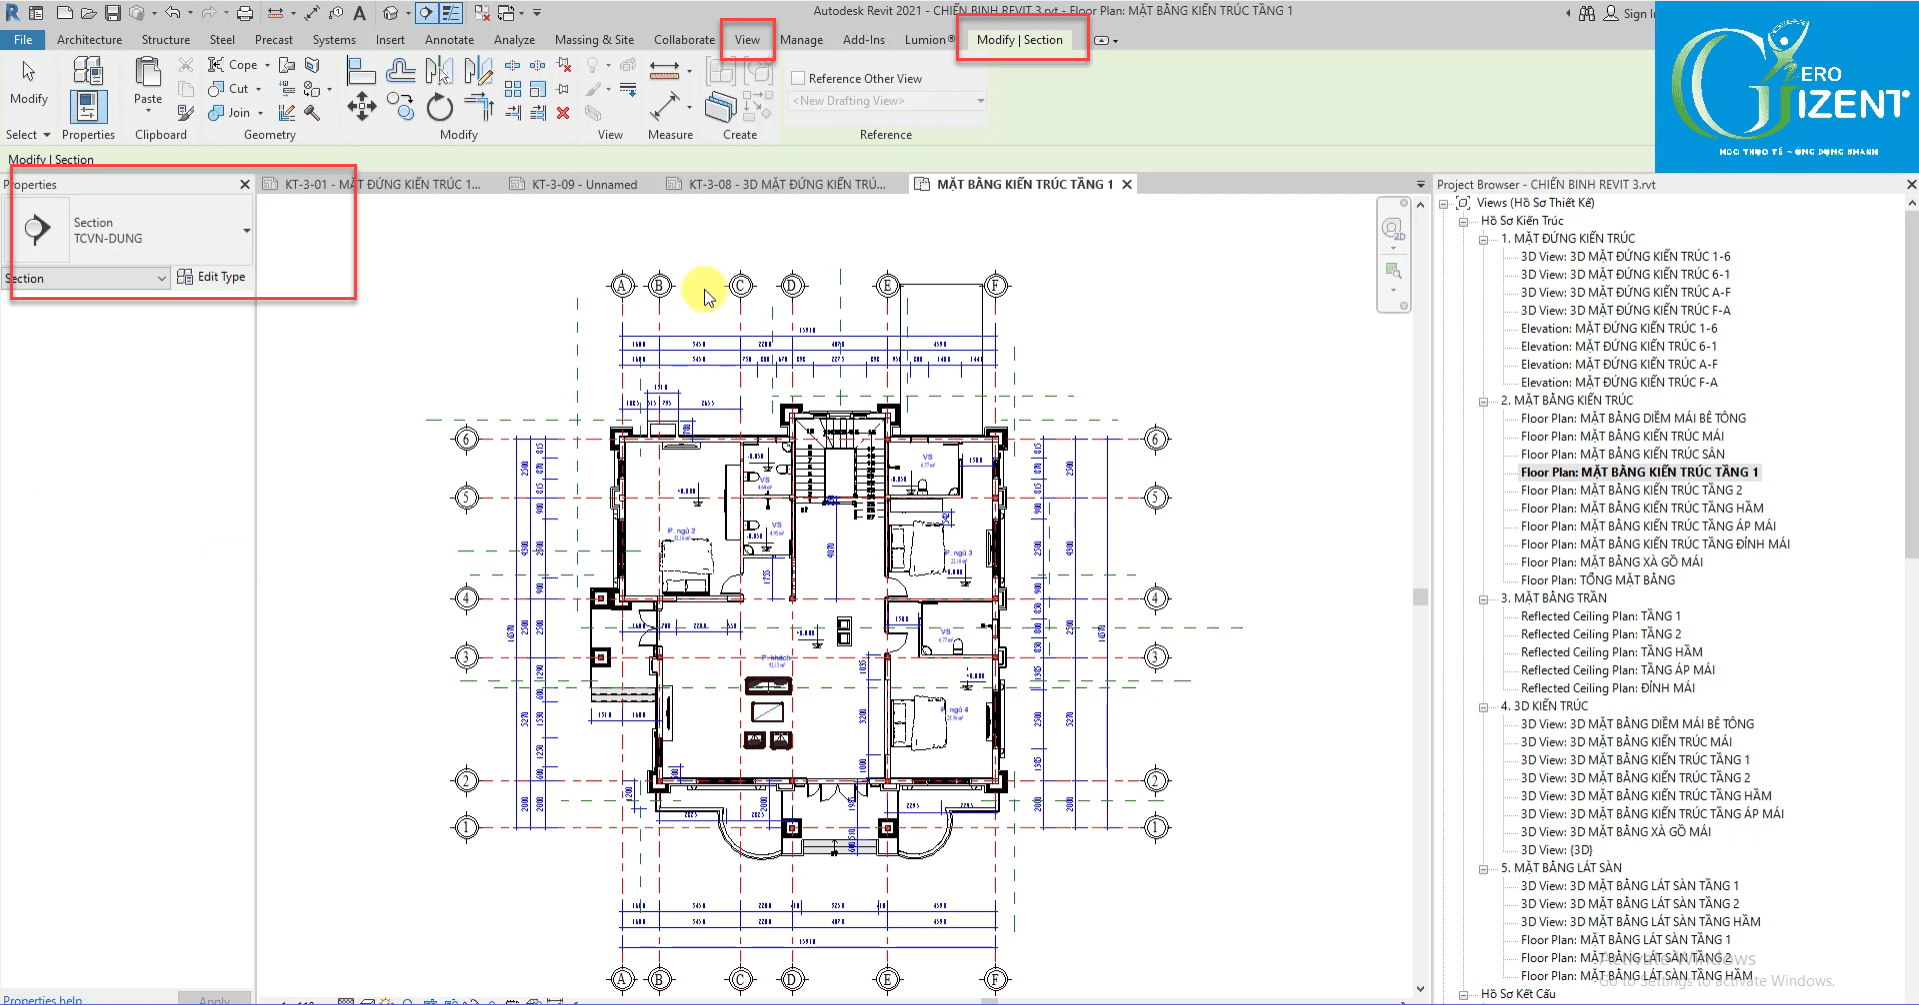Image resolution: width=1919 pixels, height=1005 pixels.
Task: Expand Hồ Sơ Kết Cấu tree node
Action: pyautogui.click(x=1463, y=995)
